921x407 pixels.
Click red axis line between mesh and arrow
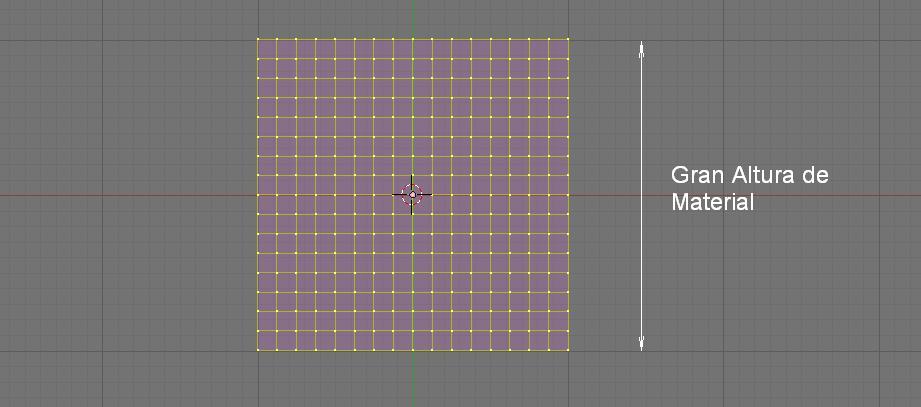click(x=604, y=194)
